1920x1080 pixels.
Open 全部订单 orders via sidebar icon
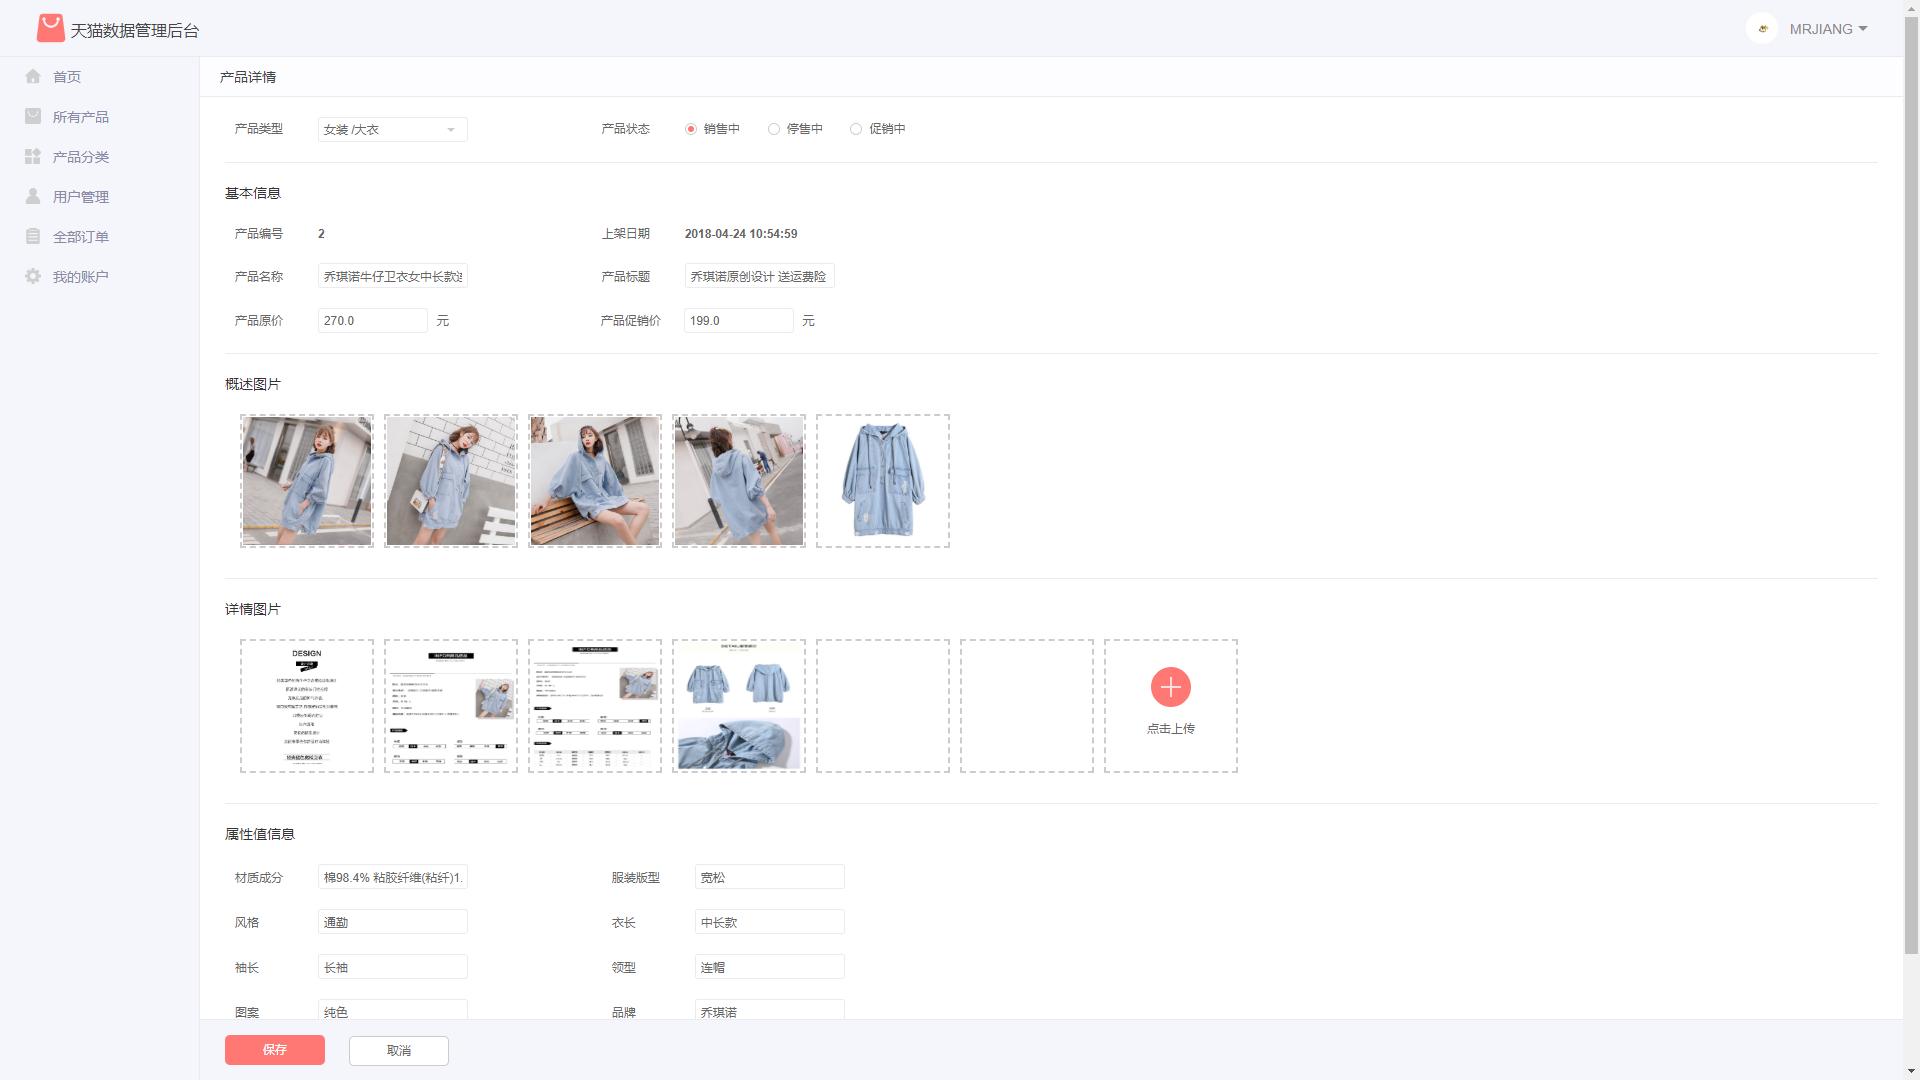[x=33, y=236]
